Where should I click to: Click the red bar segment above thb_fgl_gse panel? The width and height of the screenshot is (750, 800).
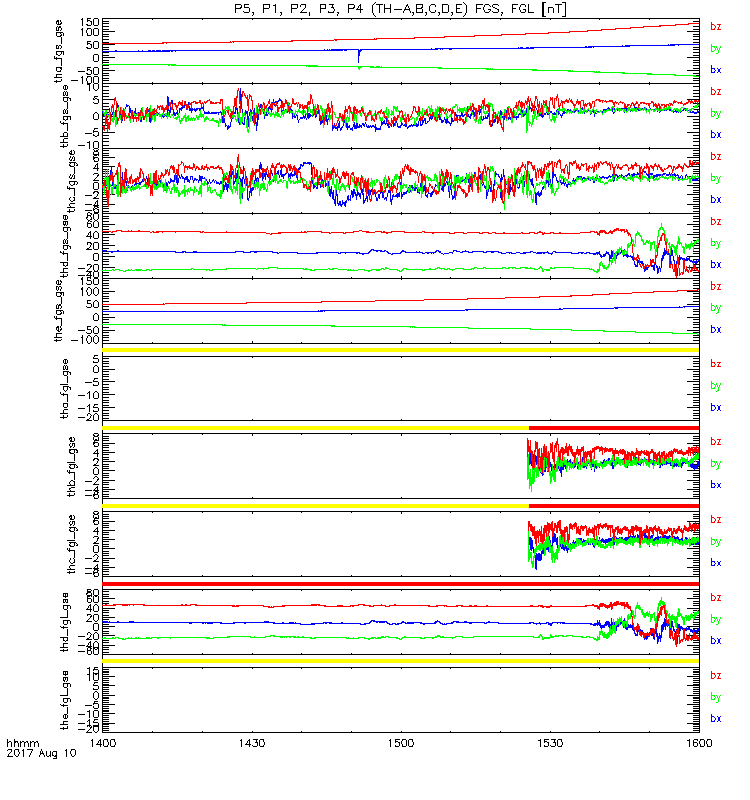pyautogui.click(x=614, y=428)
